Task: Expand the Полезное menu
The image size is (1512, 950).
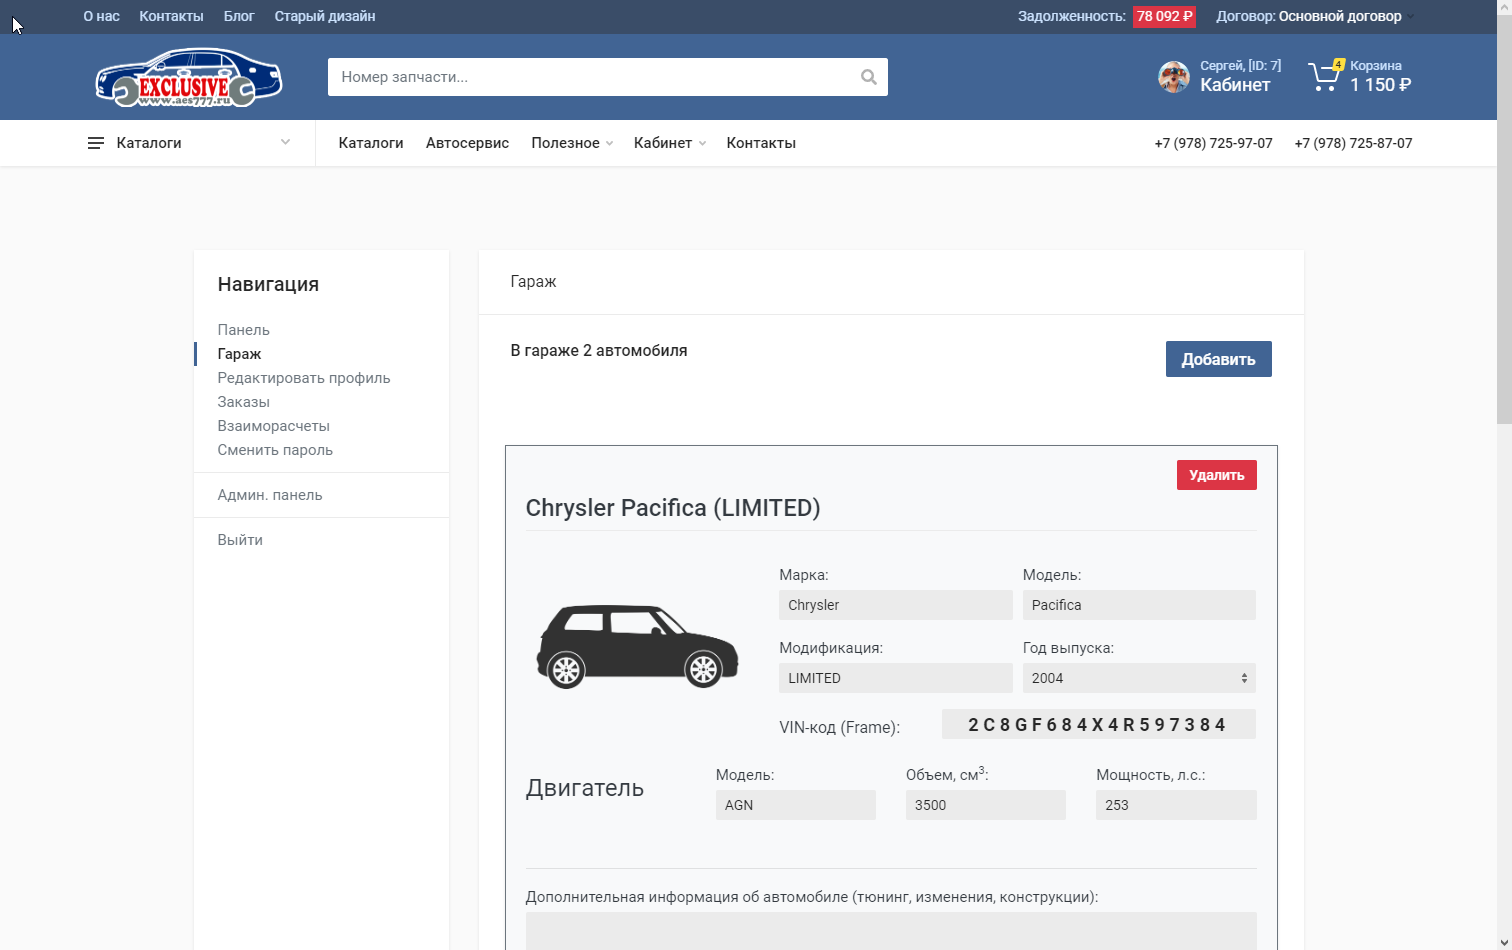Action: click(x=572, y=143)
